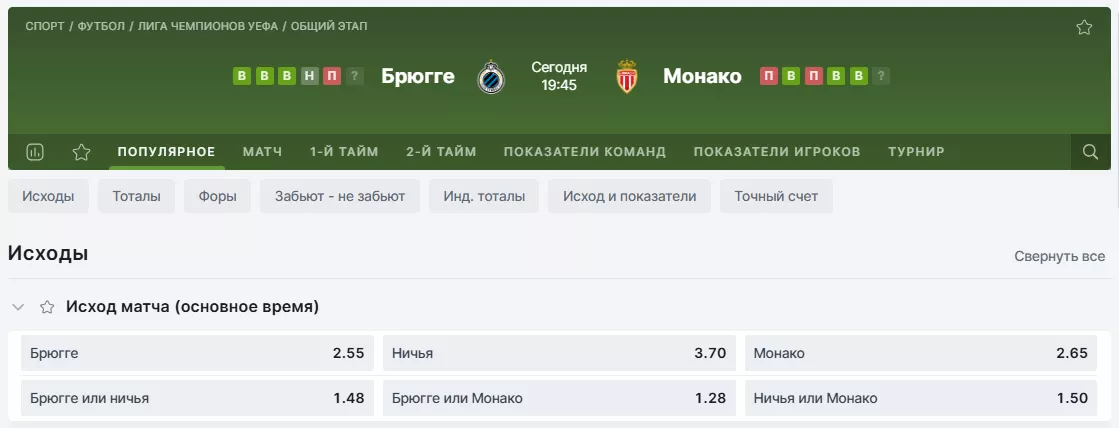Collapse the "Исход матча" section chevron

click(19, 307)
